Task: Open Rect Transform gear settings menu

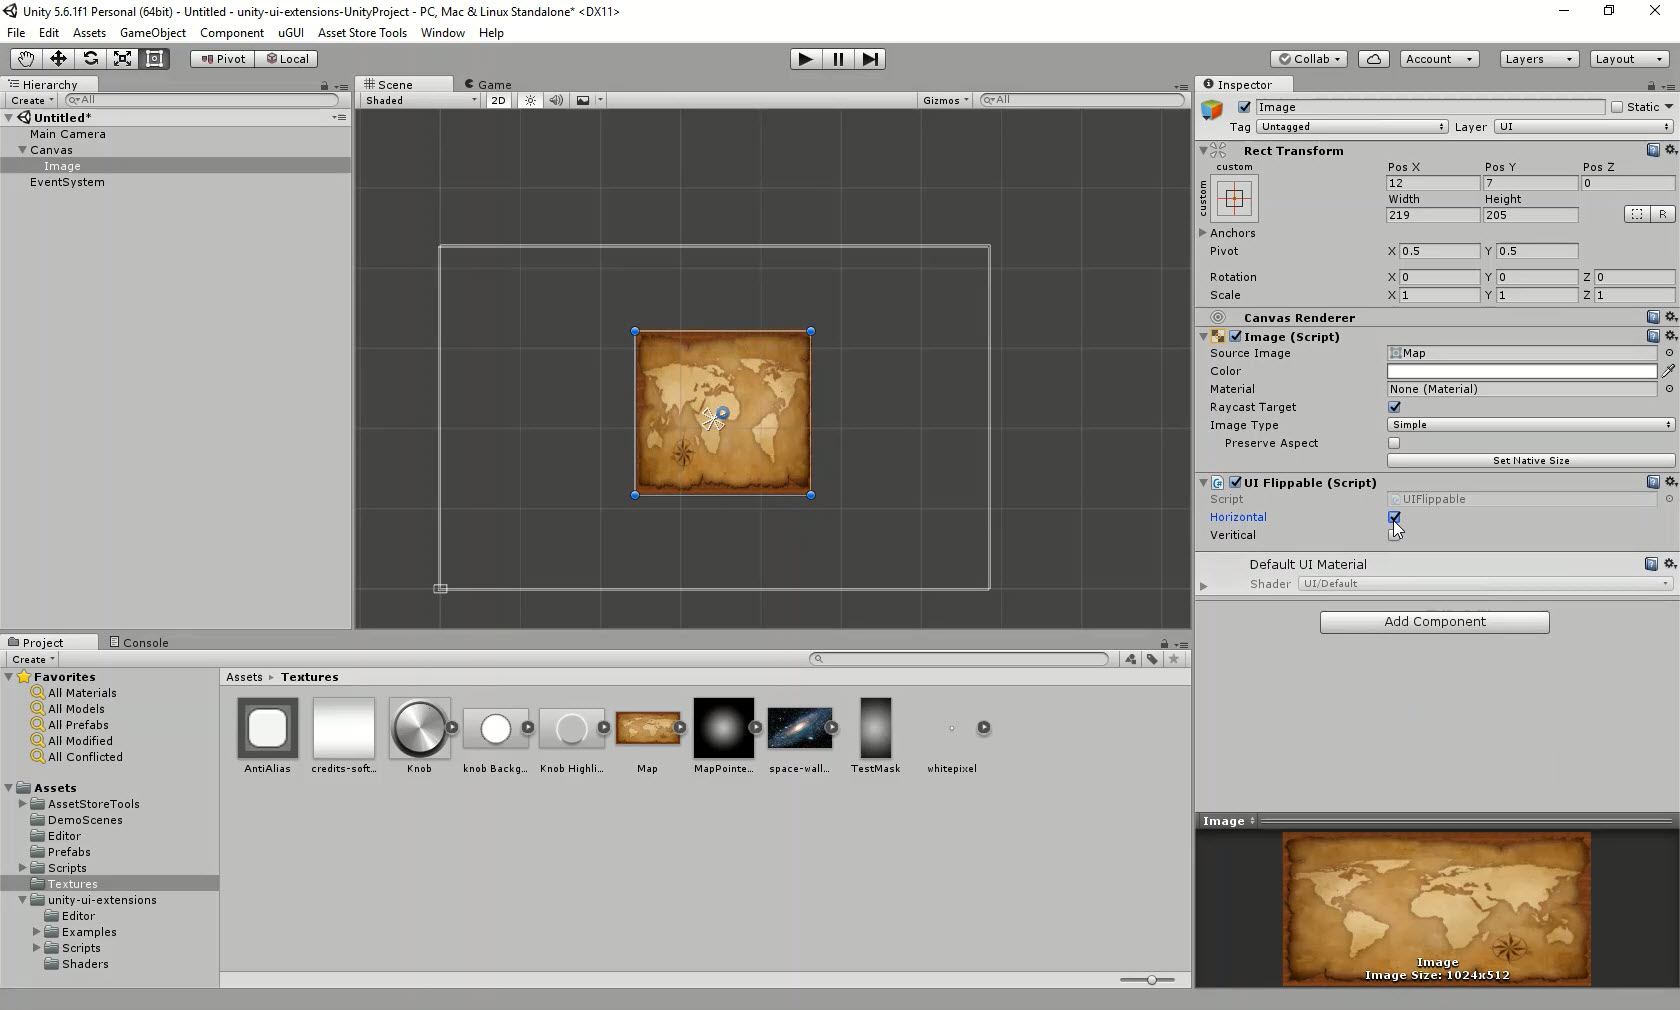Action: 1670,150
